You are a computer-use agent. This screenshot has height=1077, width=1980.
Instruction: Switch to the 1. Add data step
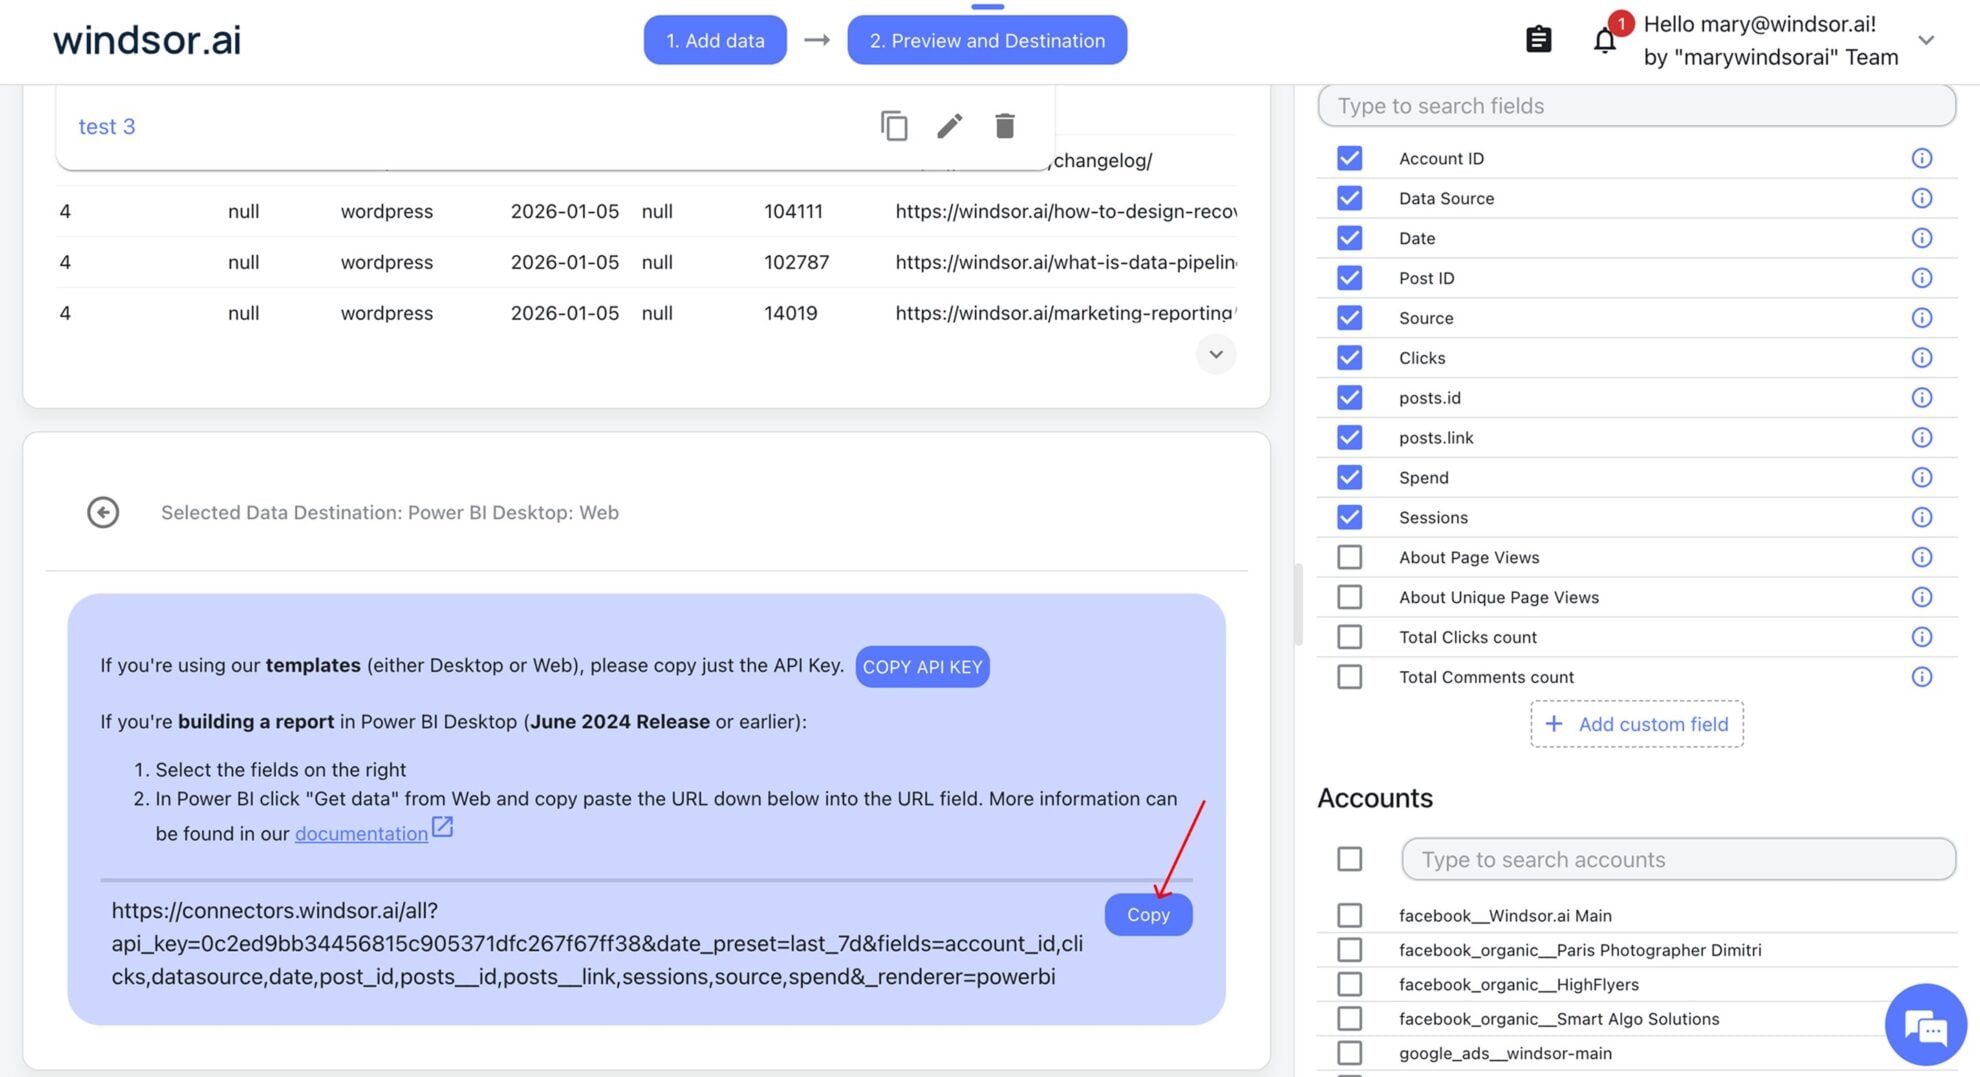[715, 40]
